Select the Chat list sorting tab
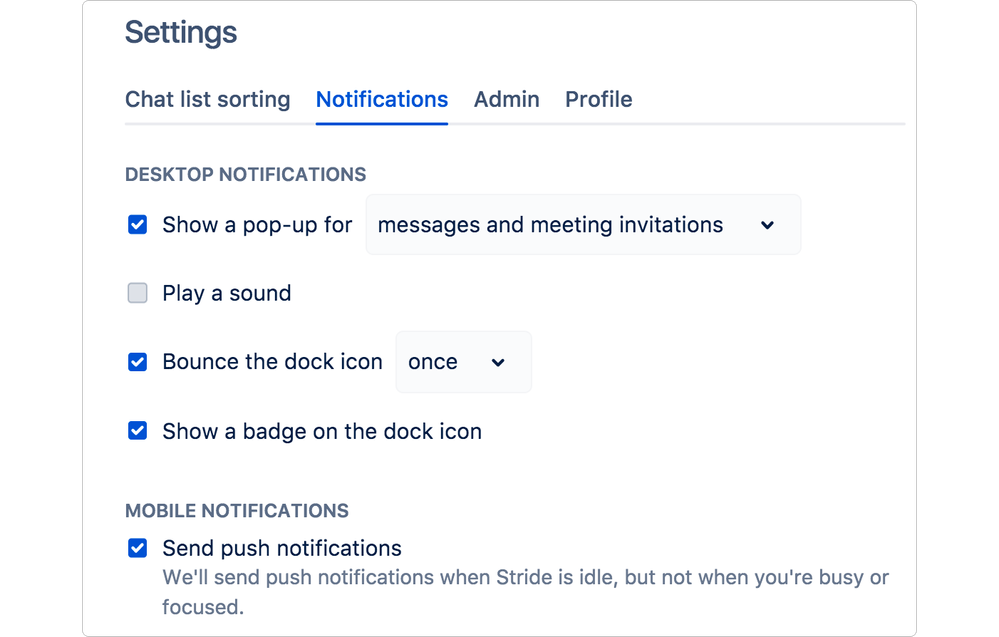Screen dimensions: 999x637 point(207,99)
